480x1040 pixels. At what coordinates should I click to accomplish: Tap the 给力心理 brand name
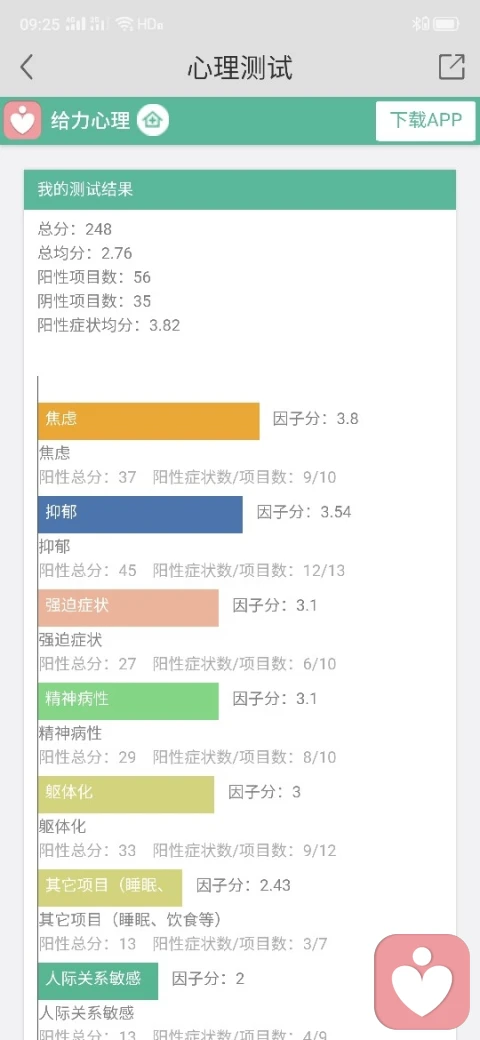[90, 121]
